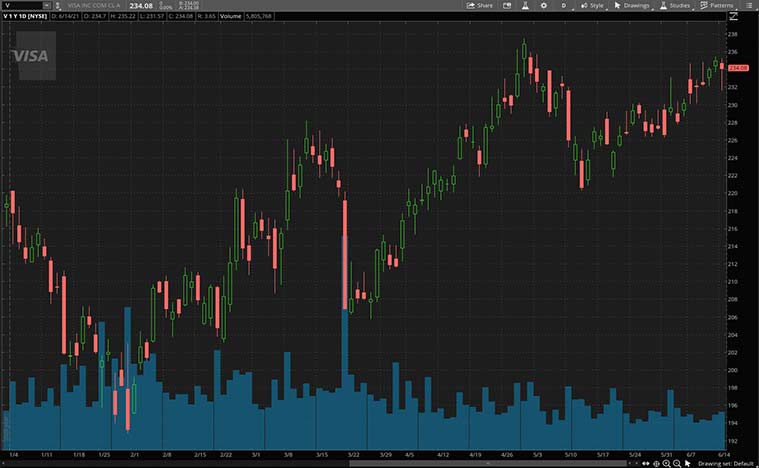This screenshot has width=759, height=468.
Task: Open the Style dropdown
Action: pos(592,5)
